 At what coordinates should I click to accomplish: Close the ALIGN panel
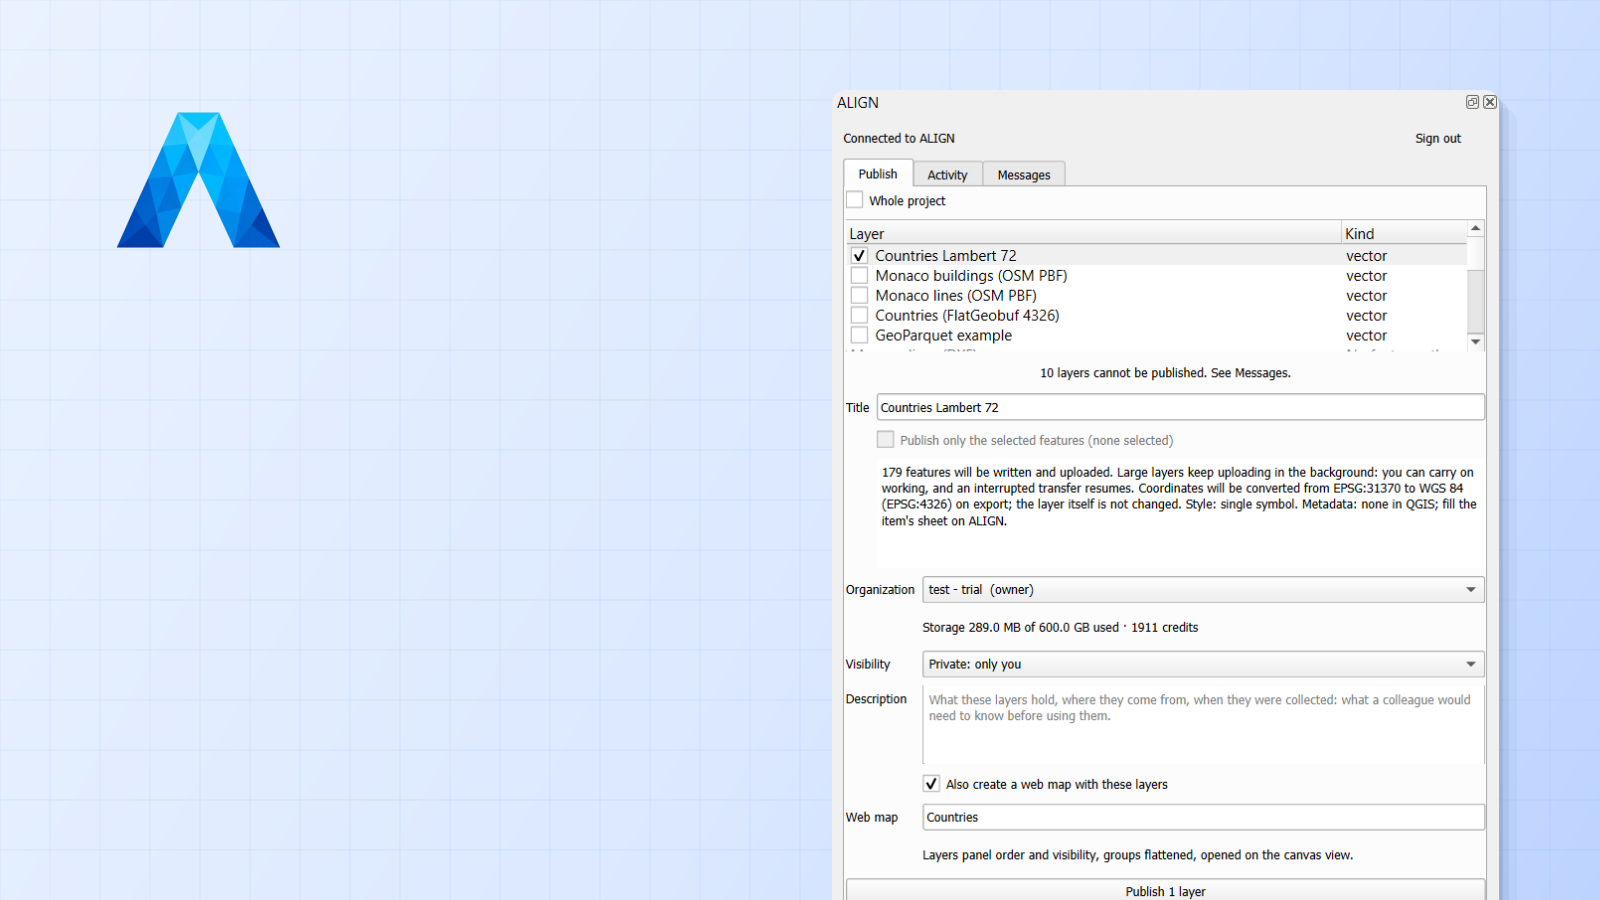[1490, 102]
